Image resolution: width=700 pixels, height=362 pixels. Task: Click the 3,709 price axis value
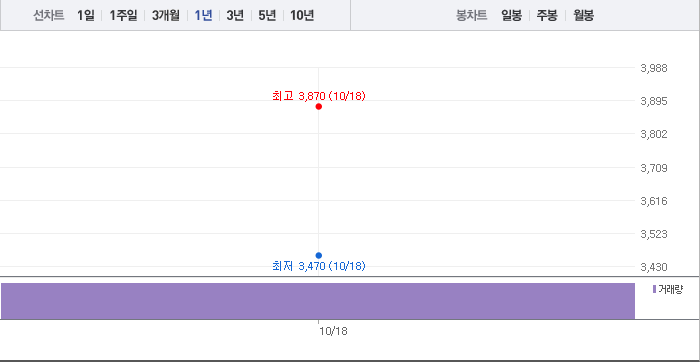[x=654, y=168]
